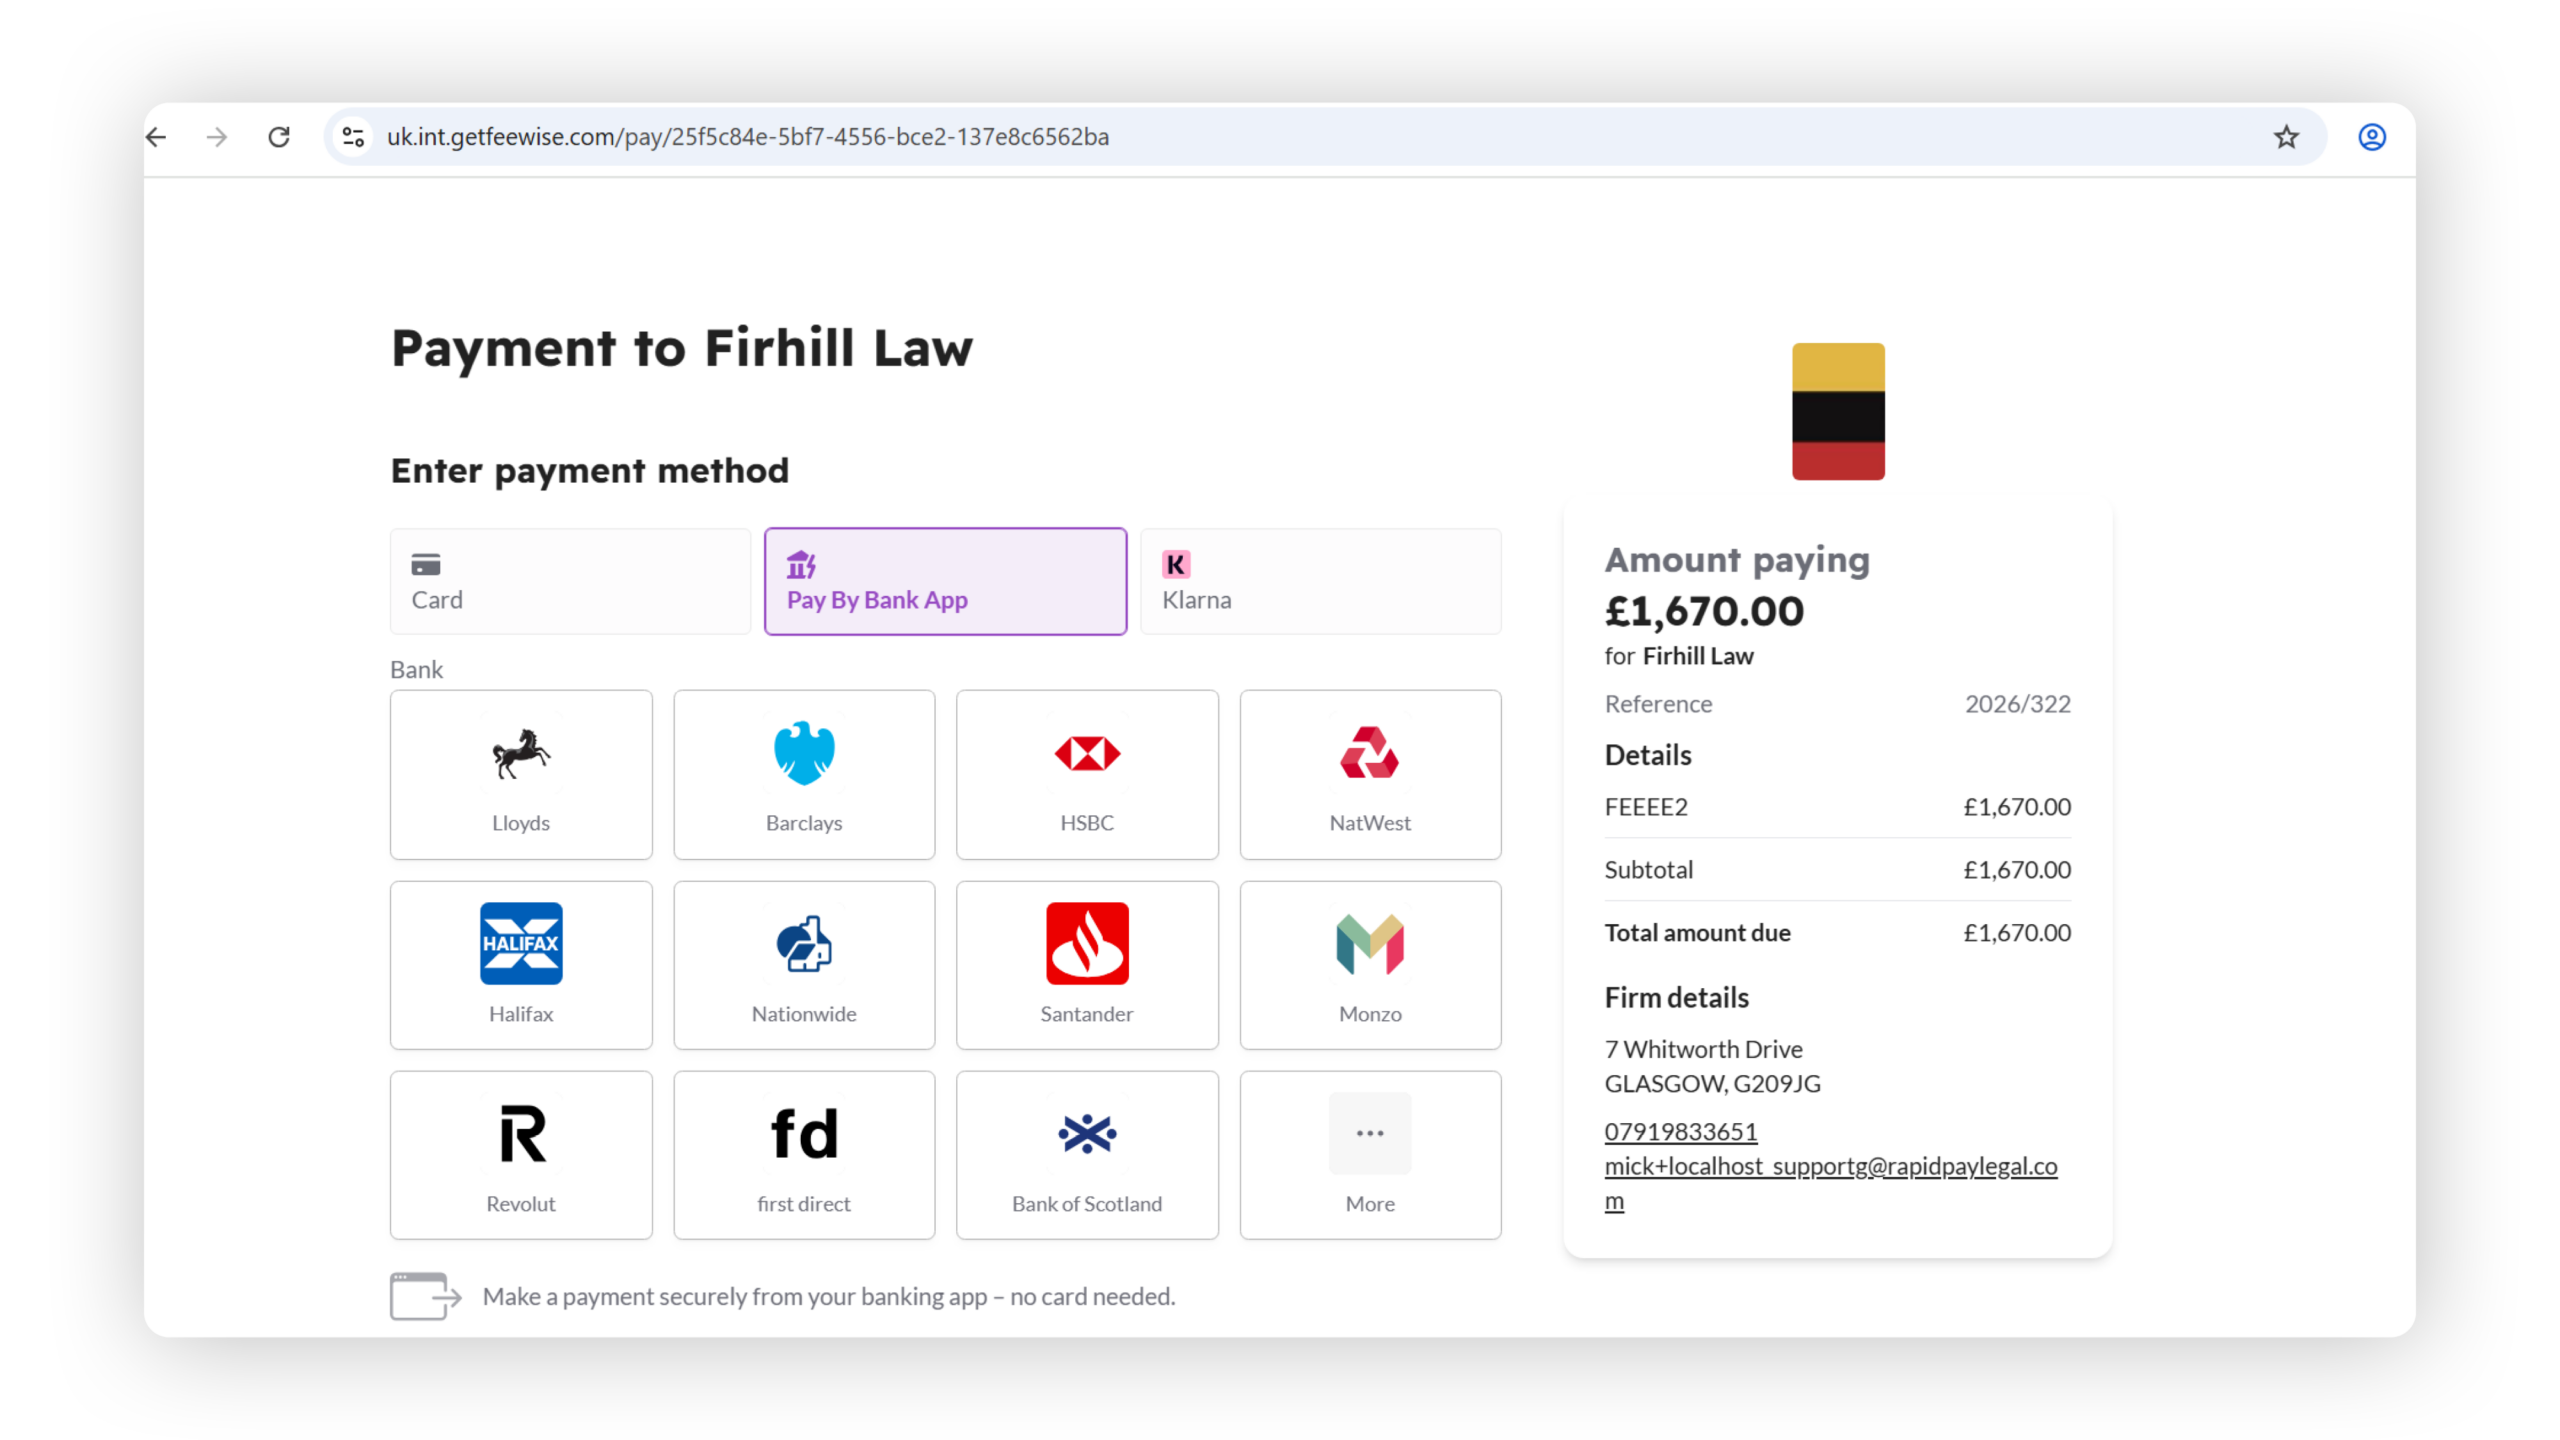The image size is (2560, 1440).
Task: Pick HSBC as paying bank
Action: 1087,774
